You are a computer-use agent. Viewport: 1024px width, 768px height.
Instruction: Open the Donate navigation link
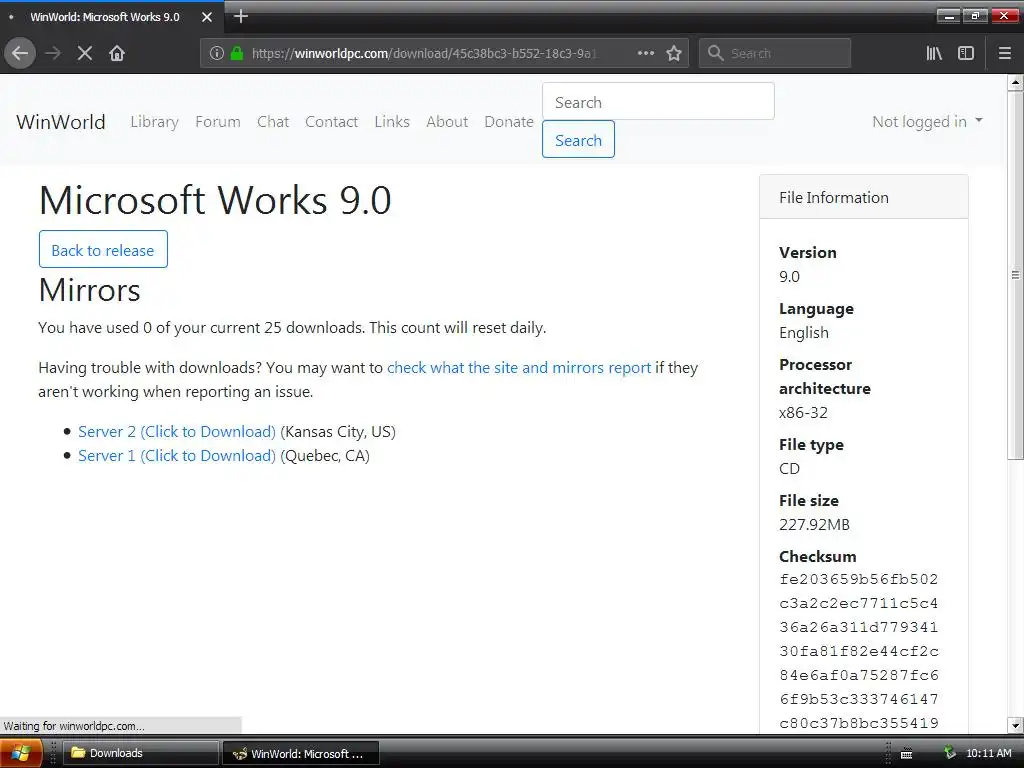tap(509, 121)
